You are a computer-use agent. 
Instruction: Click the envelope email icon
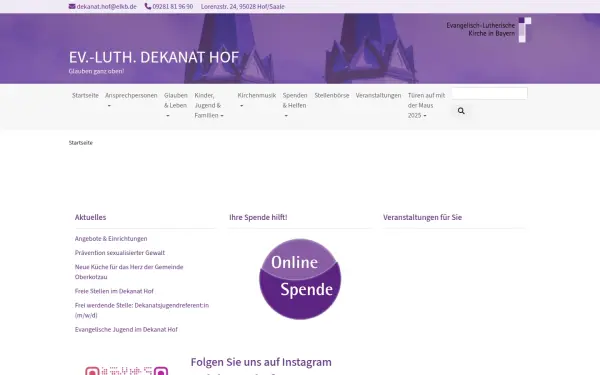(x=72, y=7)
